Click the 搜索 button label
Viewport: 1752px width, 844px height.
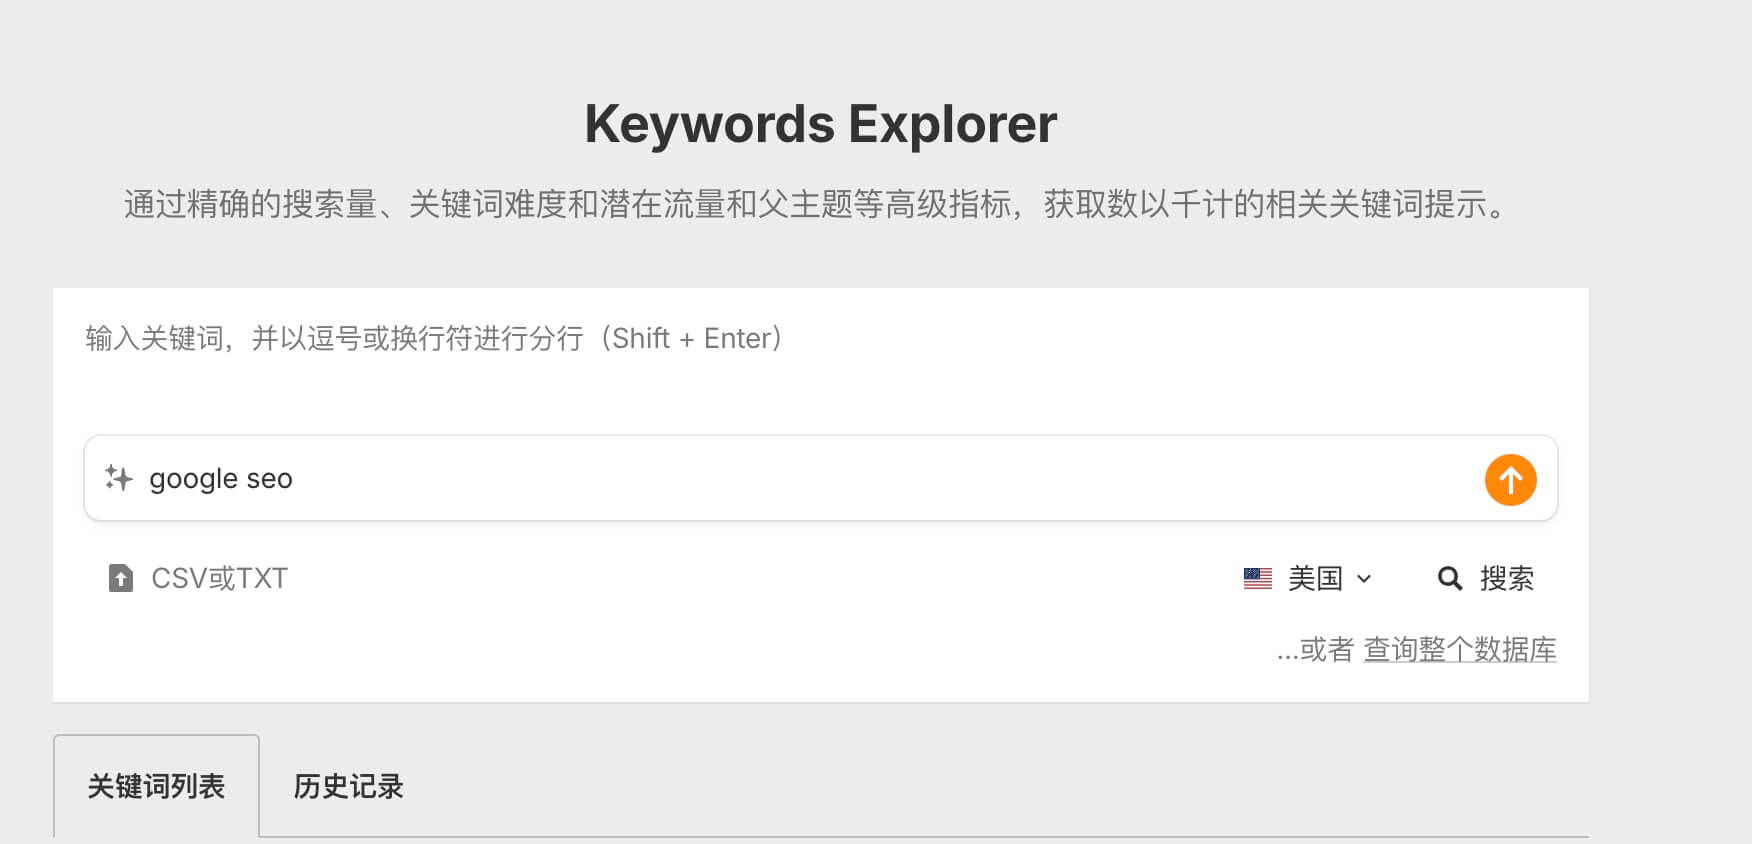[x=1506, y=578]
